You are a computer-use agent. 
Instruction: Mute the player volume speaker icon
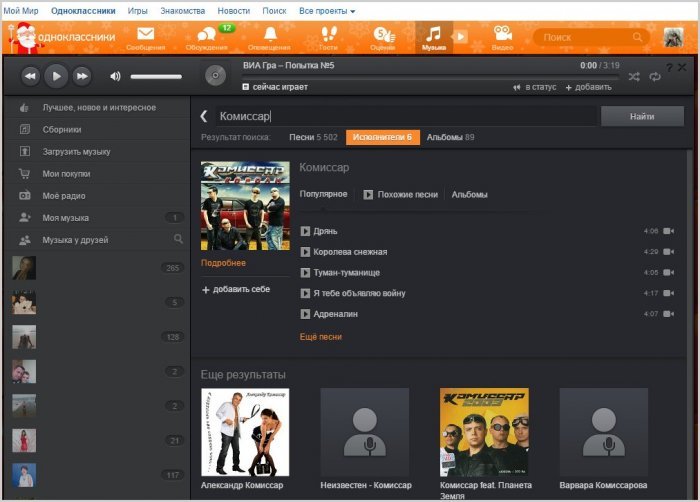pyautogui.click(x=115, y=76)
